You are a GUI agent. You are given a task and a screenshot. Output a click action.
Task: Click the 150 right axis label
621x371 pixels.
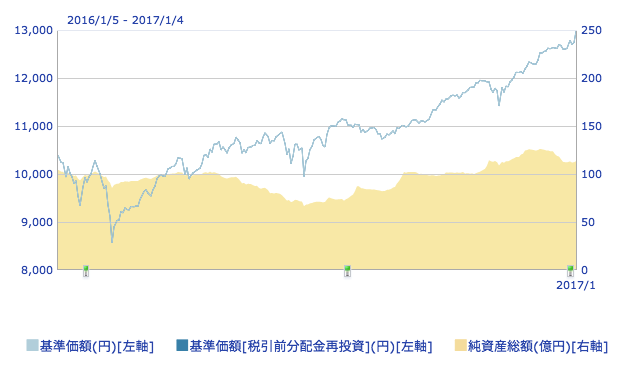(591, 126)
